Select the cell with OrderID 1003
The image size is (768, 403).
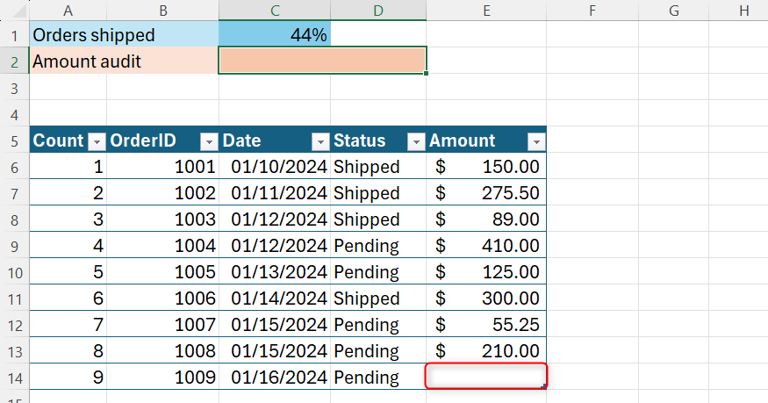(163, 219)
